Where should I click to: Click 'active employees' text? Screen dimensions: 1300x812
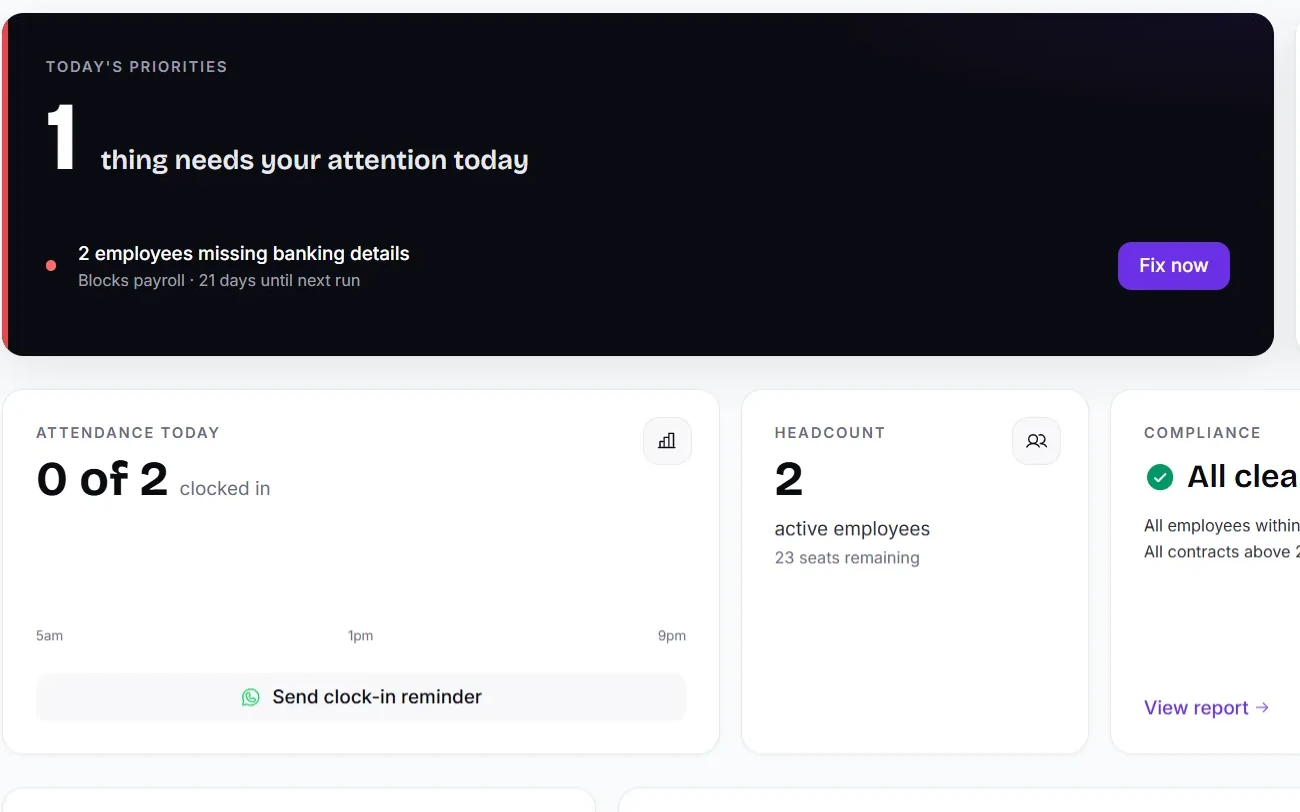point(852,529)
